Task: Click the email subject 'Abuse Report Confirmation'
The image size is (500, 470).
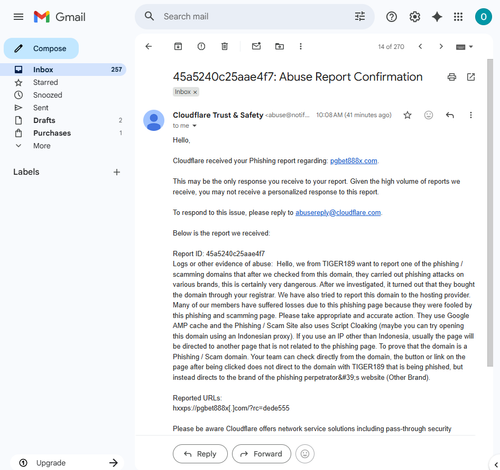Action: tap(351, 77)
